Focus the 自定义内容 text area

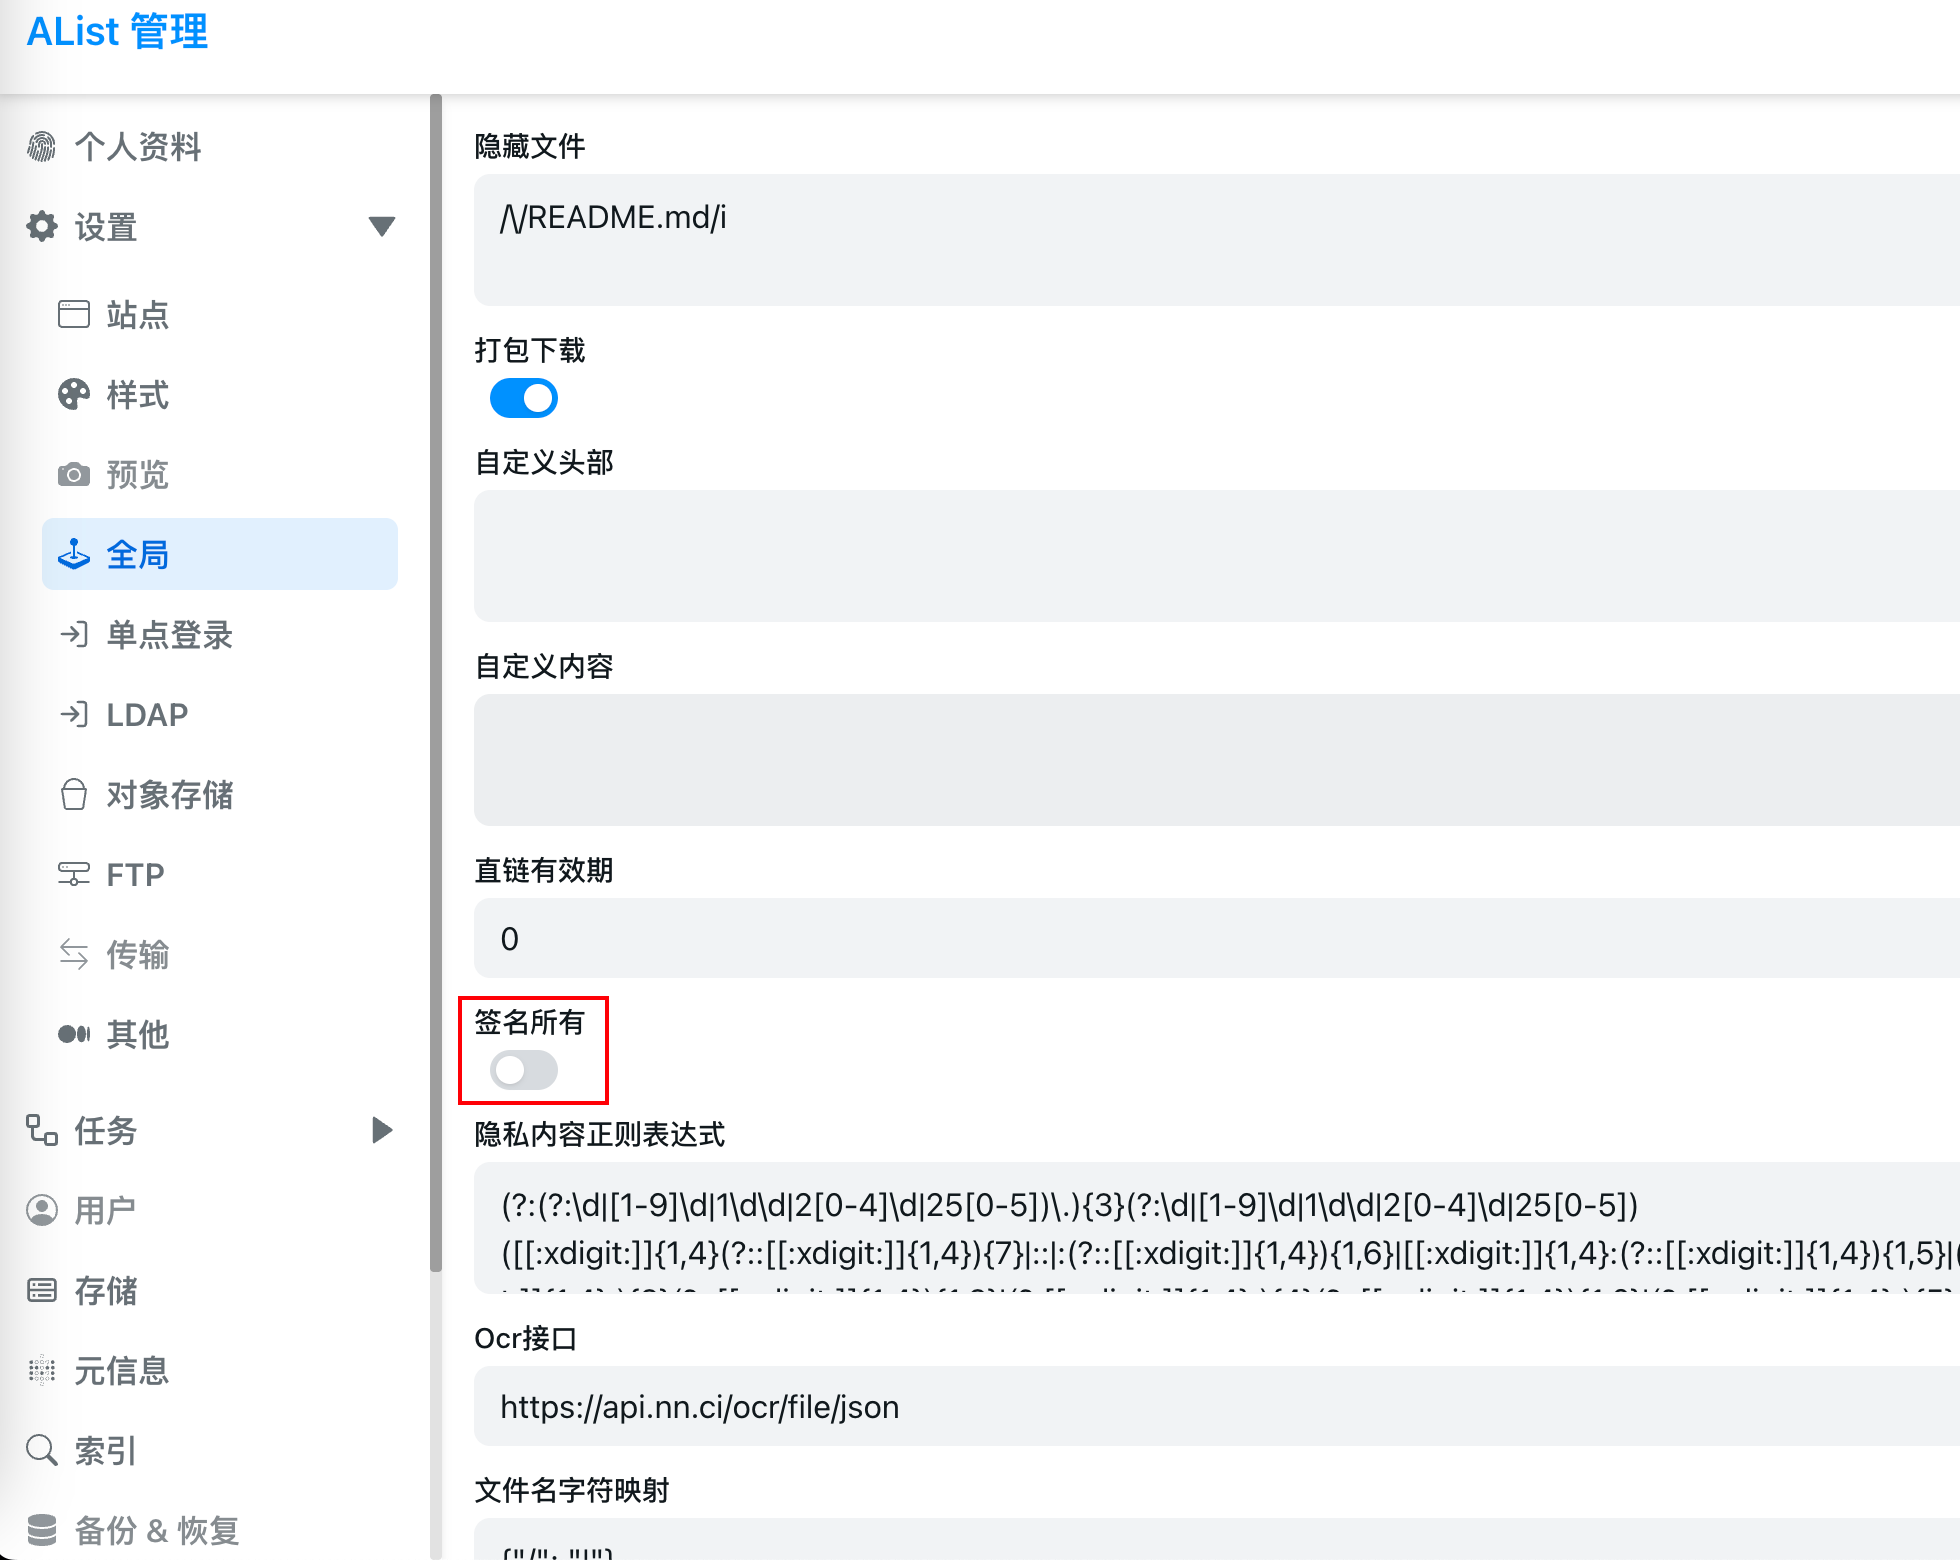(1217, 760)
